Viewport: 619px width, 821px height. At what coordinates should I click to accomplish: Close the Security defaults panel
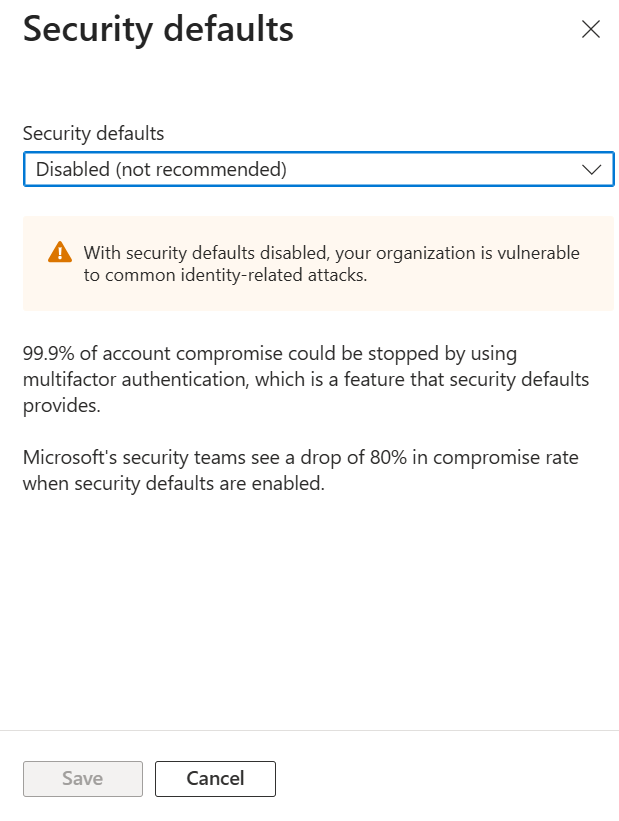(x=591, y=29)
